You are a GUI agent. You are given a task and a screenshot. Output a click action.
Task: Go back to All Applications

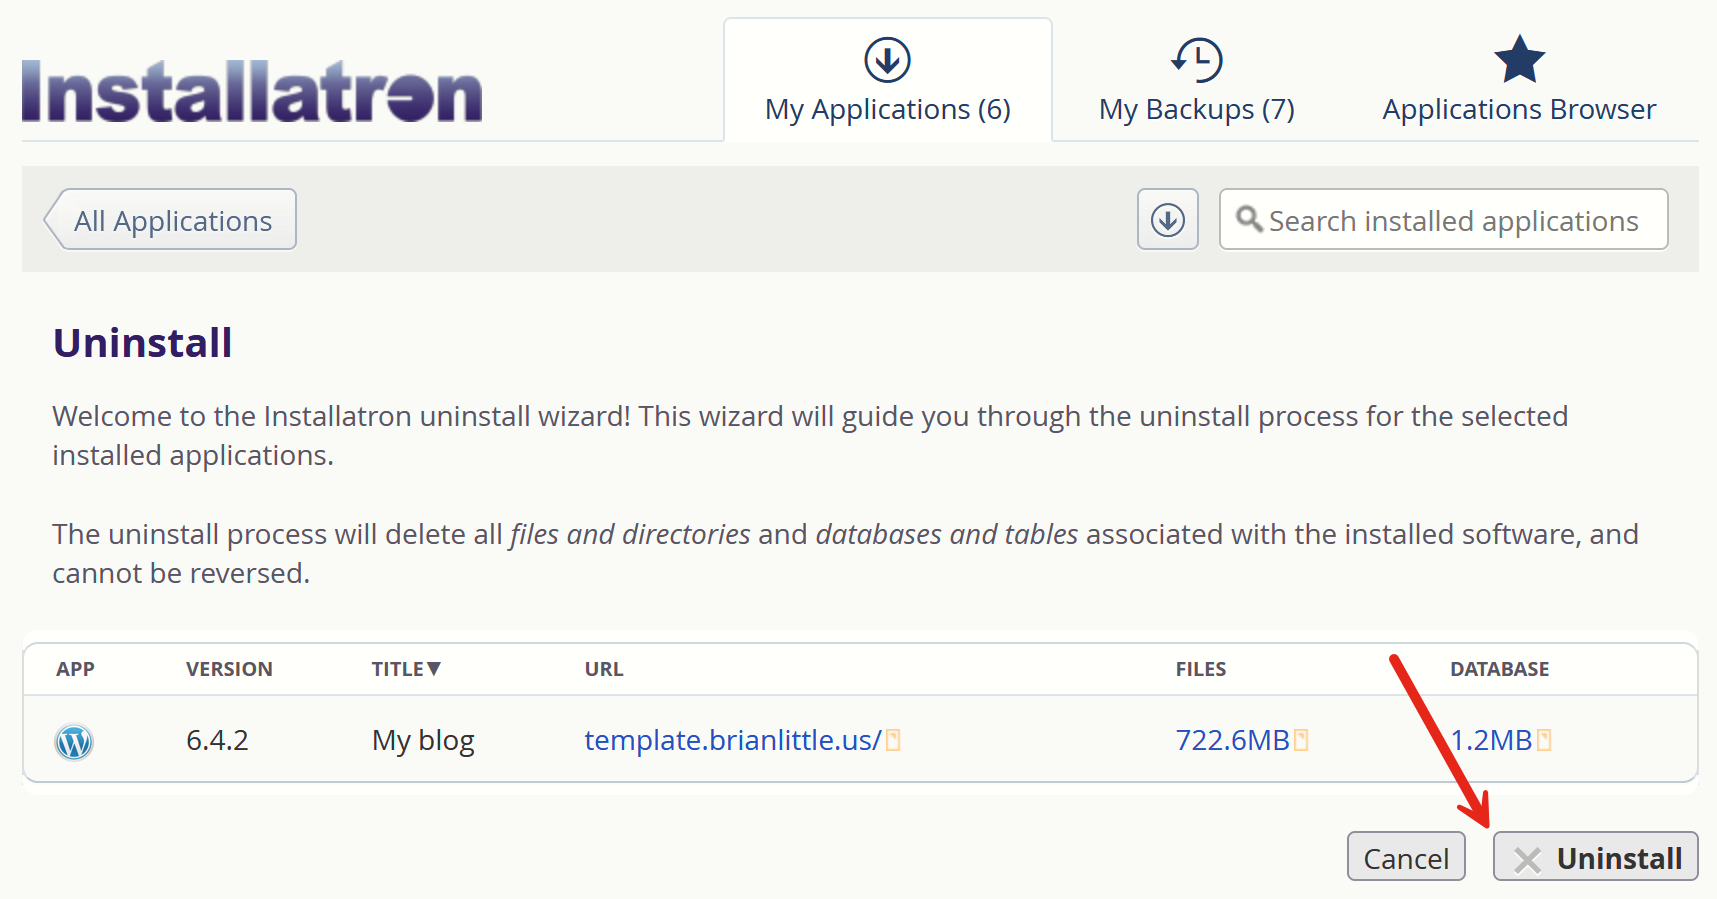[x=172, y=220]
